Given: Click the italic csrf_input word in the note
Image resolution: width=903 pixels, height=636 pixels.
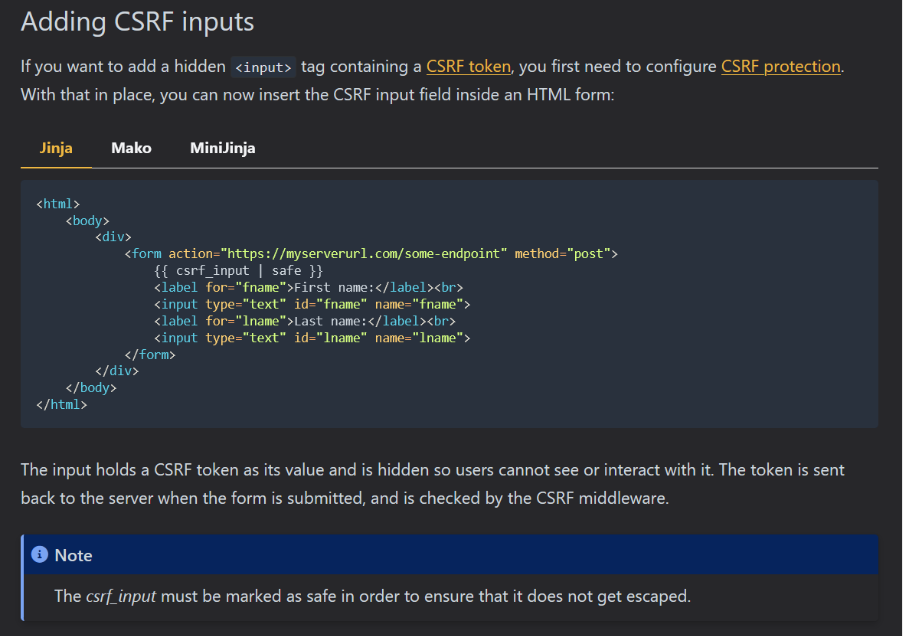Looking at the screenshot, I should [121, 596].
